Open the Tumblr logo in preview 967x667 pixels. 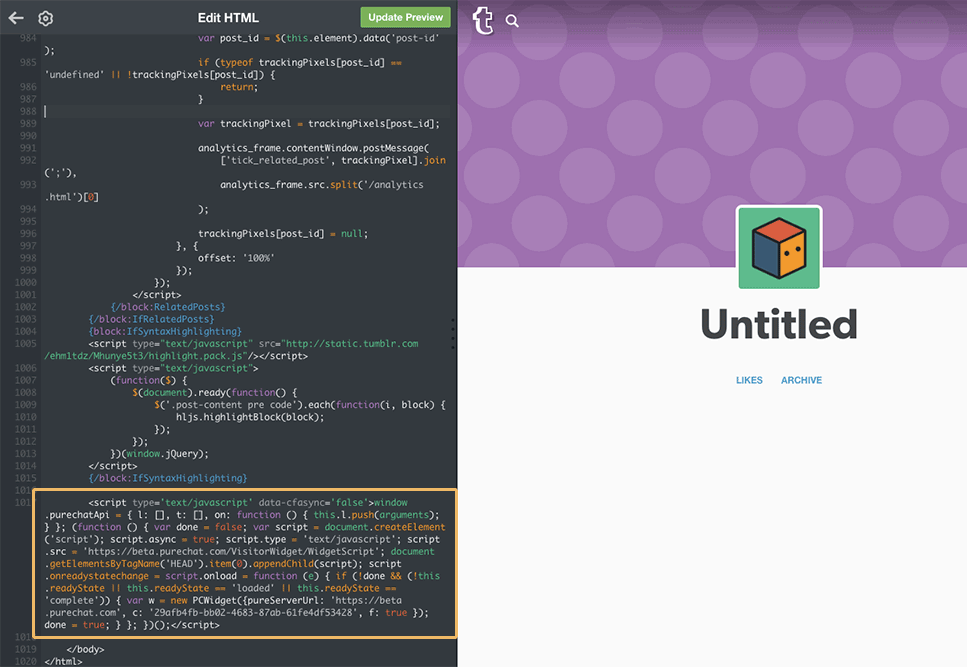[483, 20]
